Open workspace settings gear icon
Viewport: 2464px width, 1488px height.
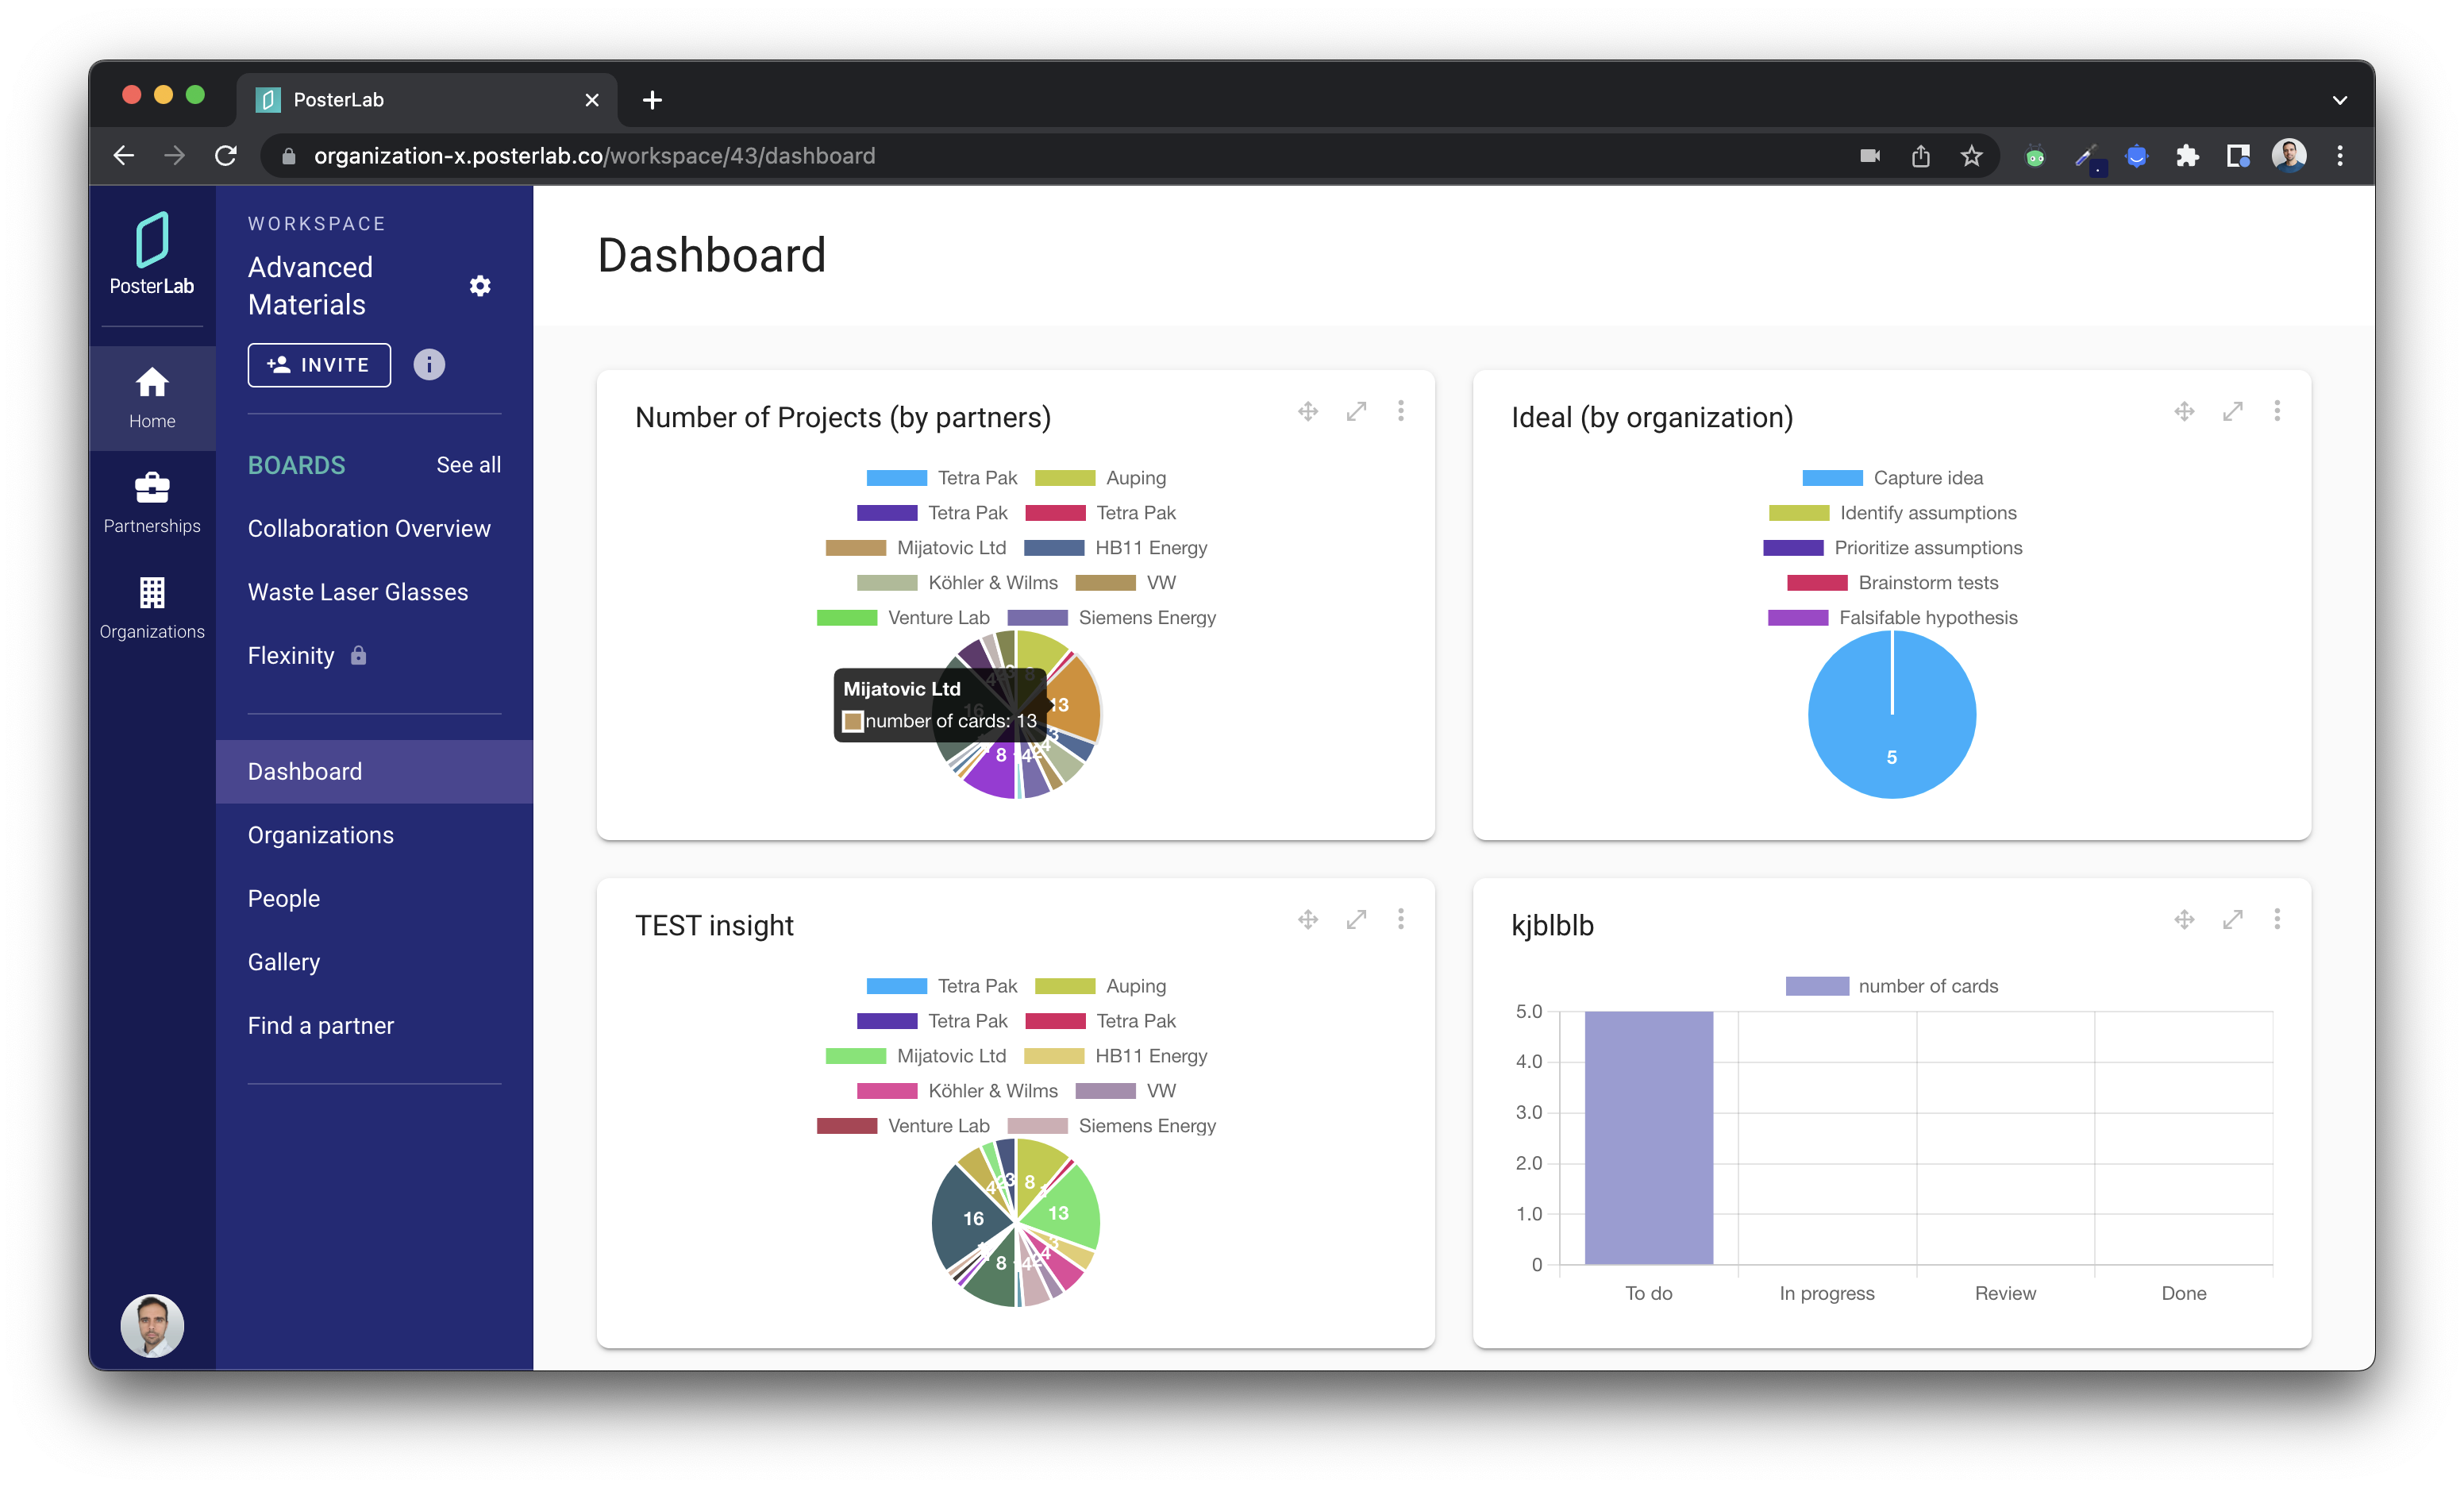click(480, 286)
